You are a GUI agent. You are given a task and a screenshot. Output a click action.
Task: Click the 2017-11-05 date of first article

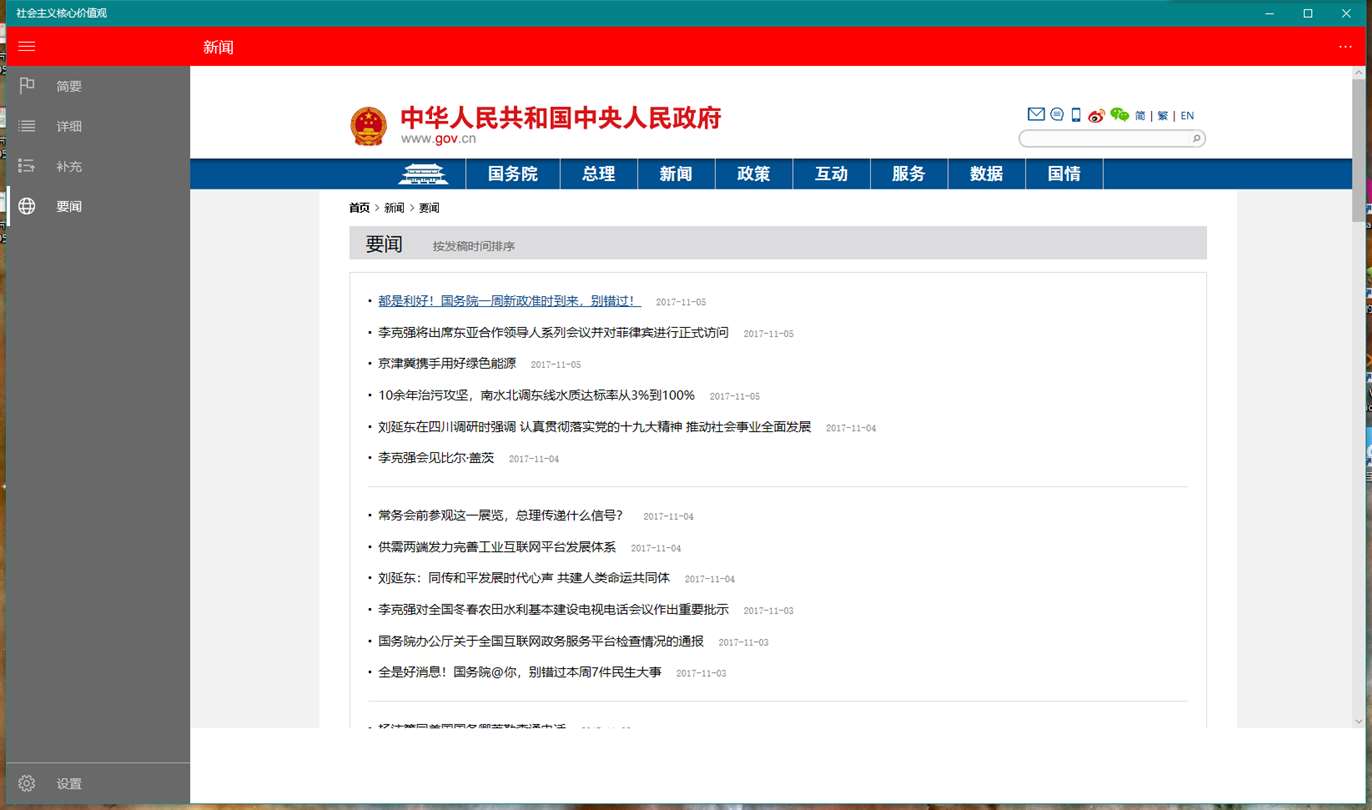(681, 302)
